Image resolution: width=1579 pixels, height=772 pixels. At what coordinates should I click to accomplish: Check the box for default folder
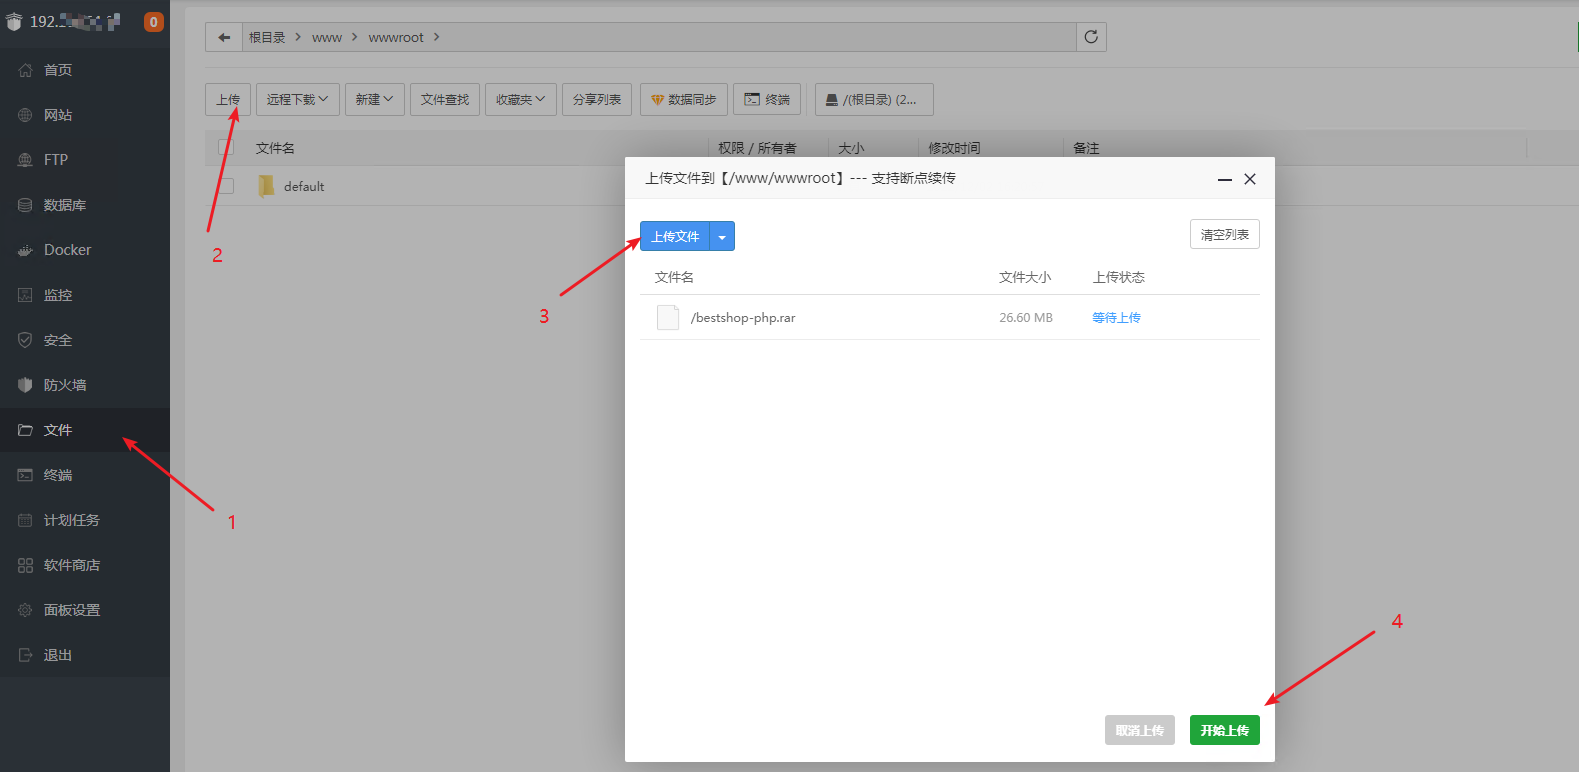coord(226,186)
